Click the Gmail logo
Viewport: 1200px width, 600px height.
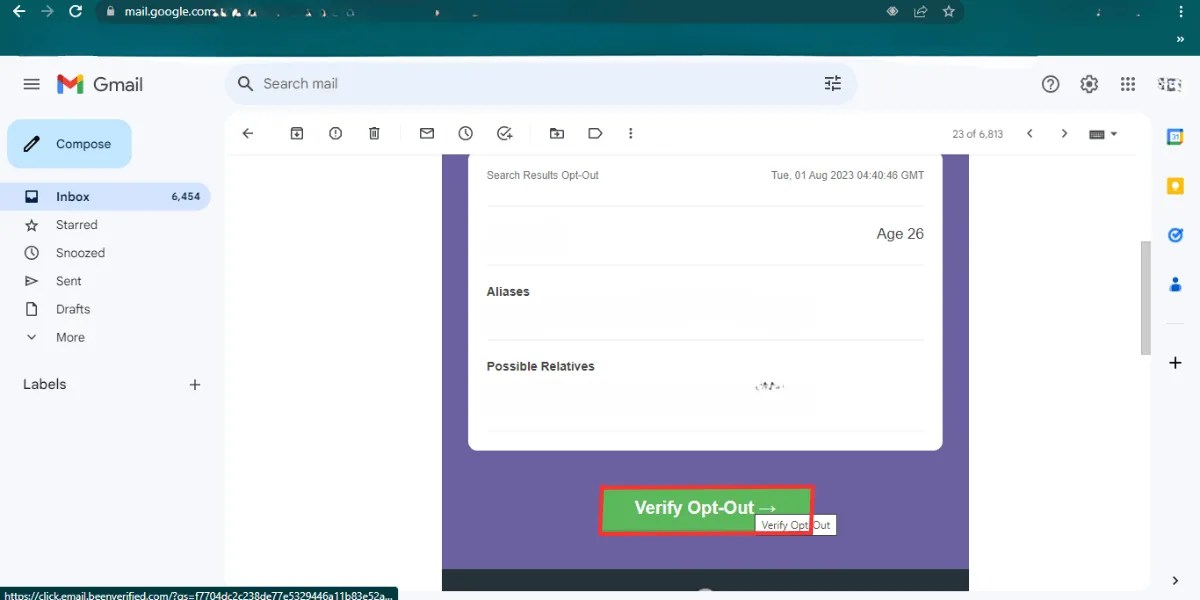point(100,84)
